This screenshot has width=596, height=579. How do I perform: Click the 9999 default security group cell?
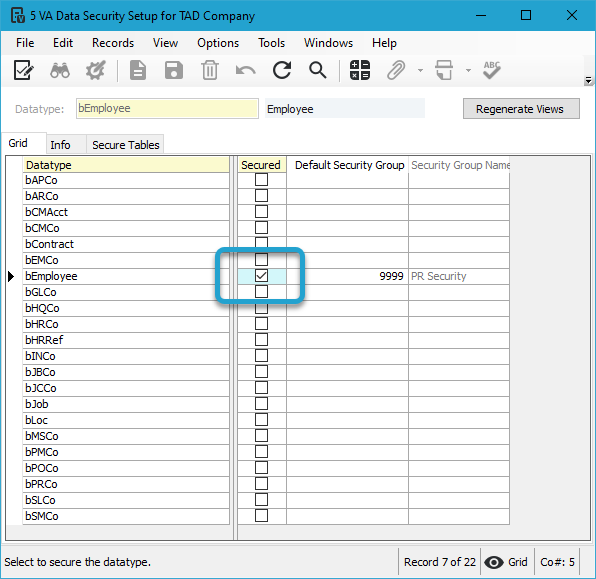pos(348,276)
